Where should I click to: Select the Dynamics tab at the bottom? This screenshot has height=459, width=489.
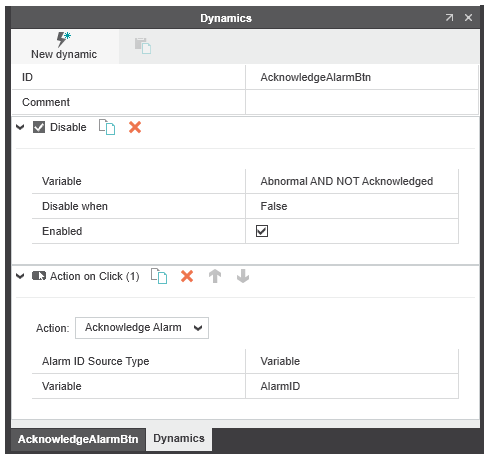pyautogui.click(x=179, y=439)
